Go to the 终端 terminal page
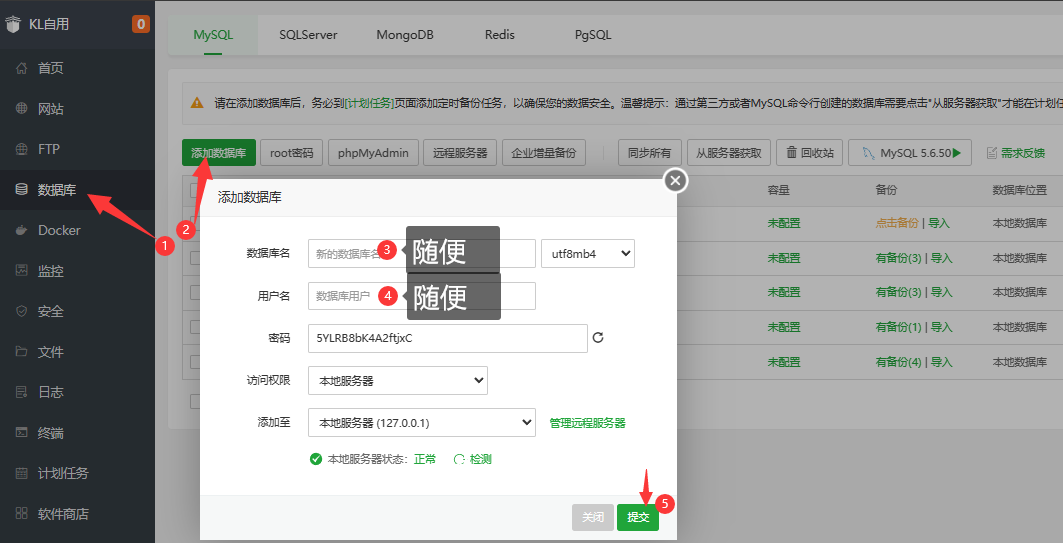Image resolution: width=1063 pixels, height=543 pixels. tap(50, 433)
